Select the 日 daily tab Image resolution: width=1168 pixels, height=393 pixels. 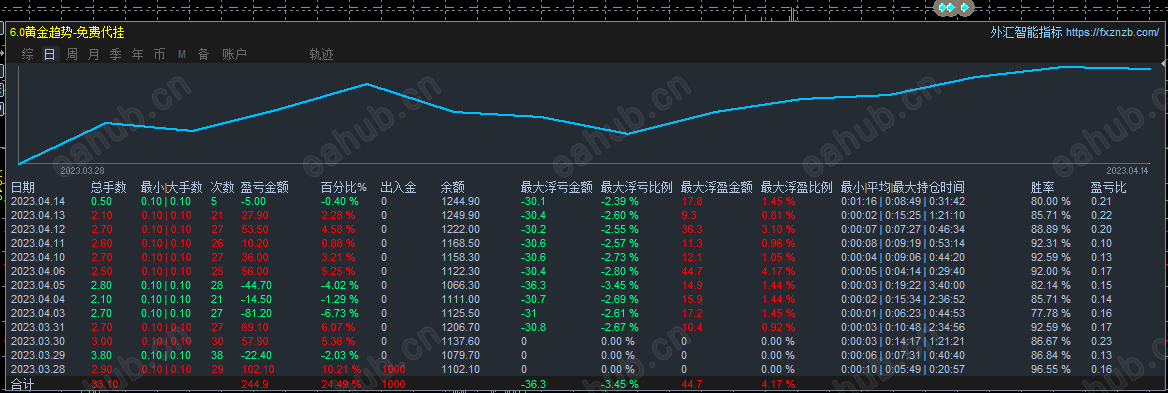coord(50,54)
